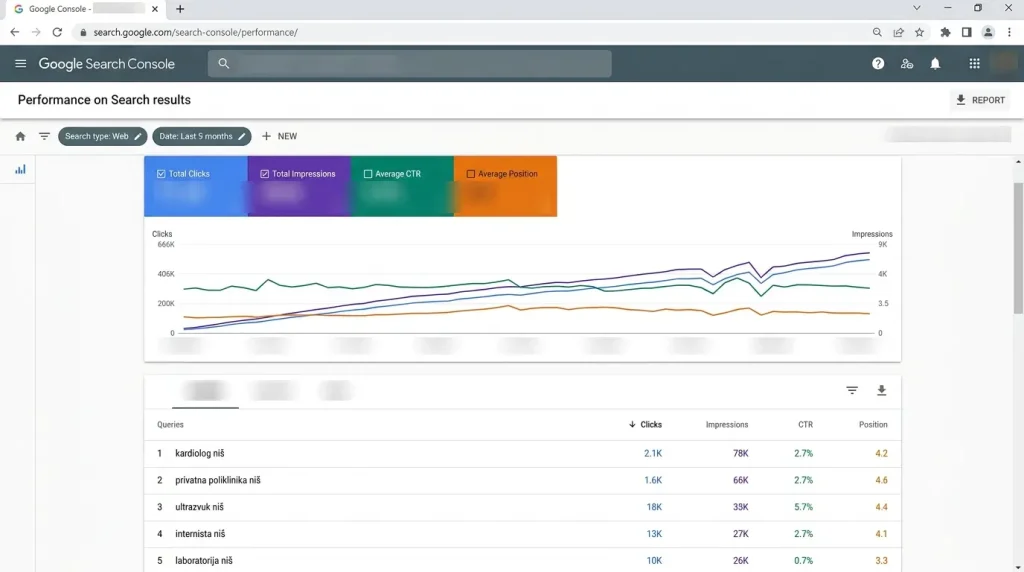Edit the Search type: Web filter chip
Image resolution: width=1024 pixels, height=572 pixels.
click(x=103, y=136)
